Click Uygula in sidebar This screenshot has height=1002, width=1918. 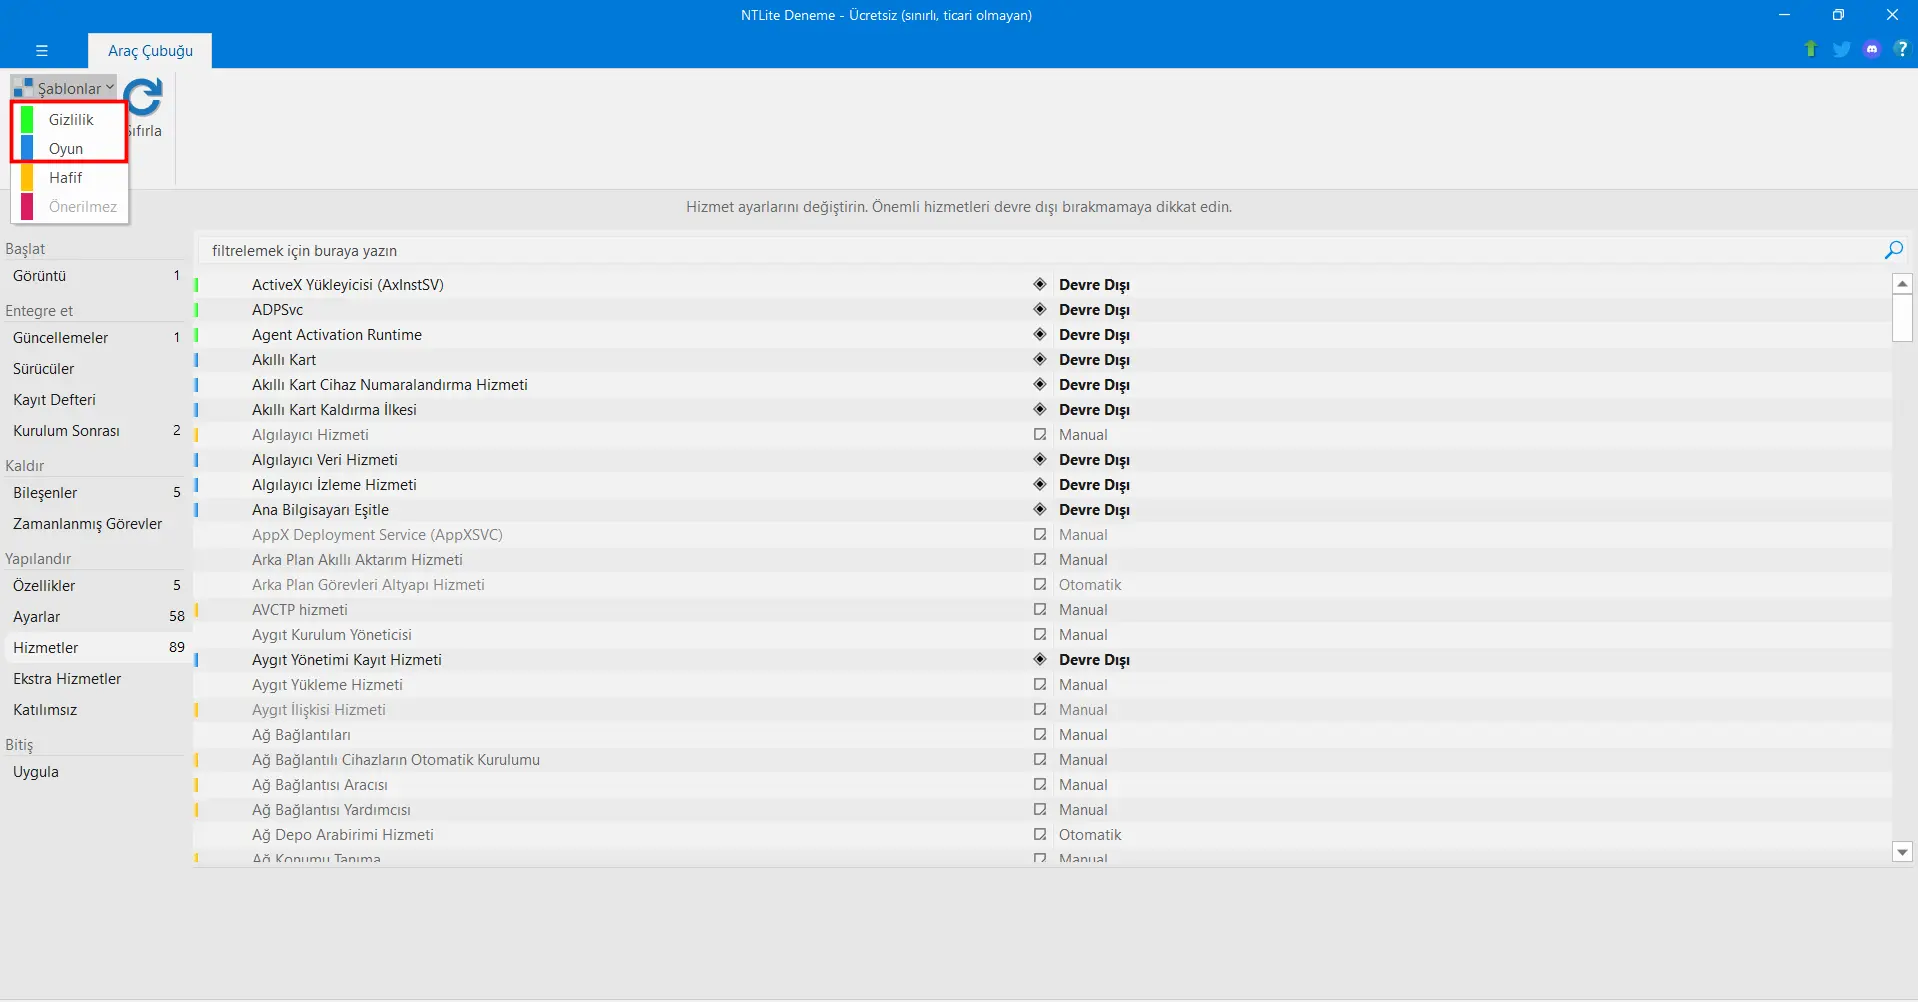pyautogui.click(x=96, y=771)
